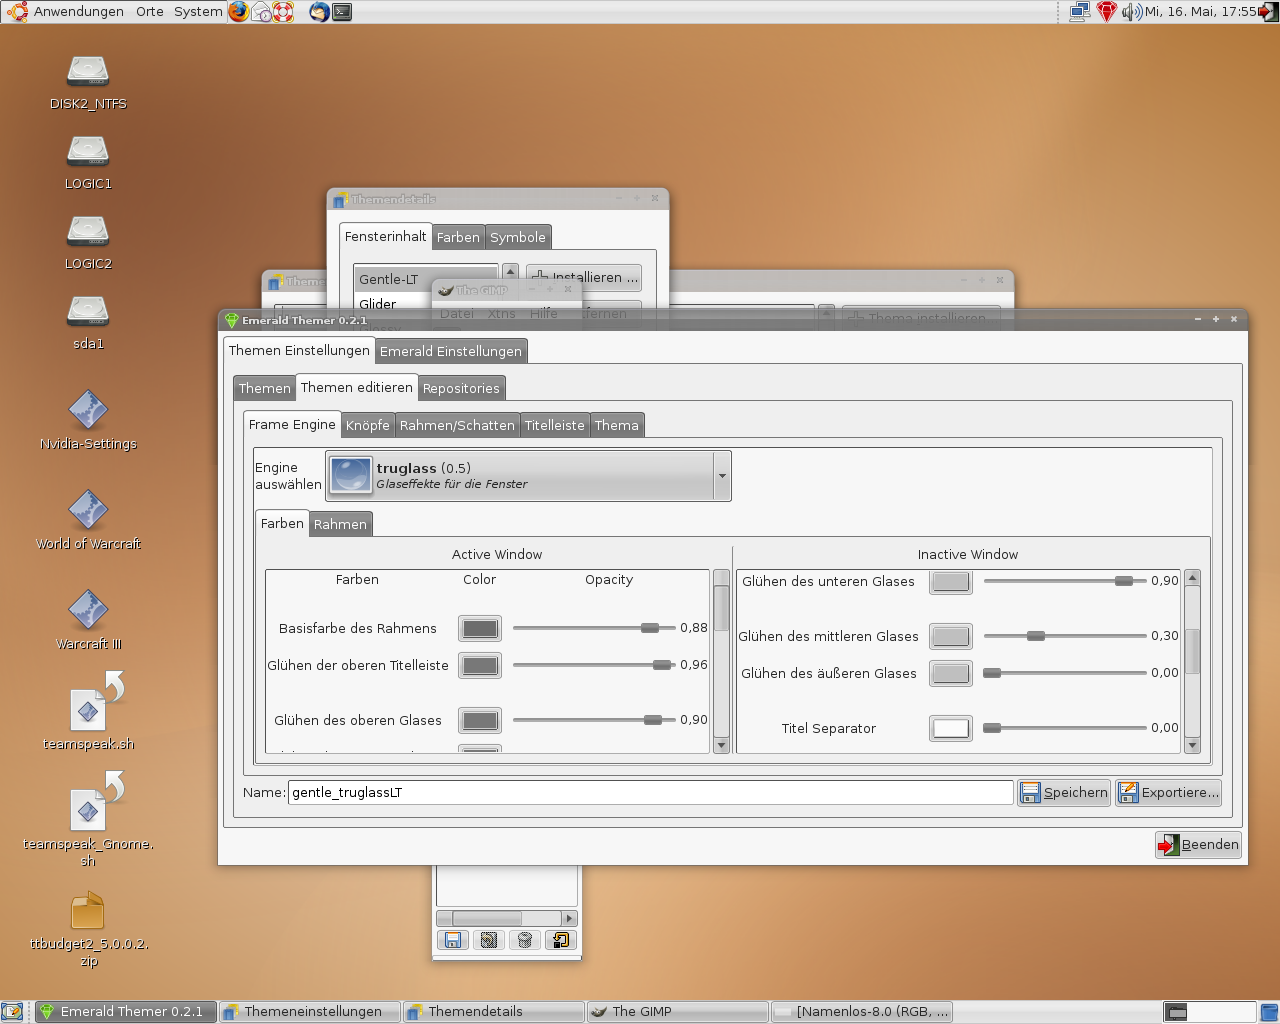Click the workspace switcher in bottom panel
The width and height of the screenshot is (1280, 1024).
[1210, 1012]
